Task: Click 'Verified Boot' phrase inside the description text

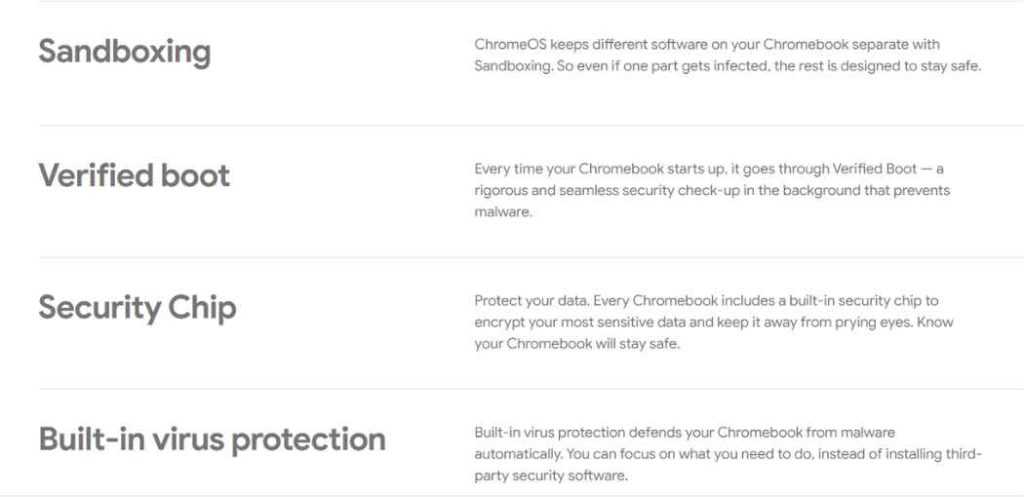Action: [872, 169]
